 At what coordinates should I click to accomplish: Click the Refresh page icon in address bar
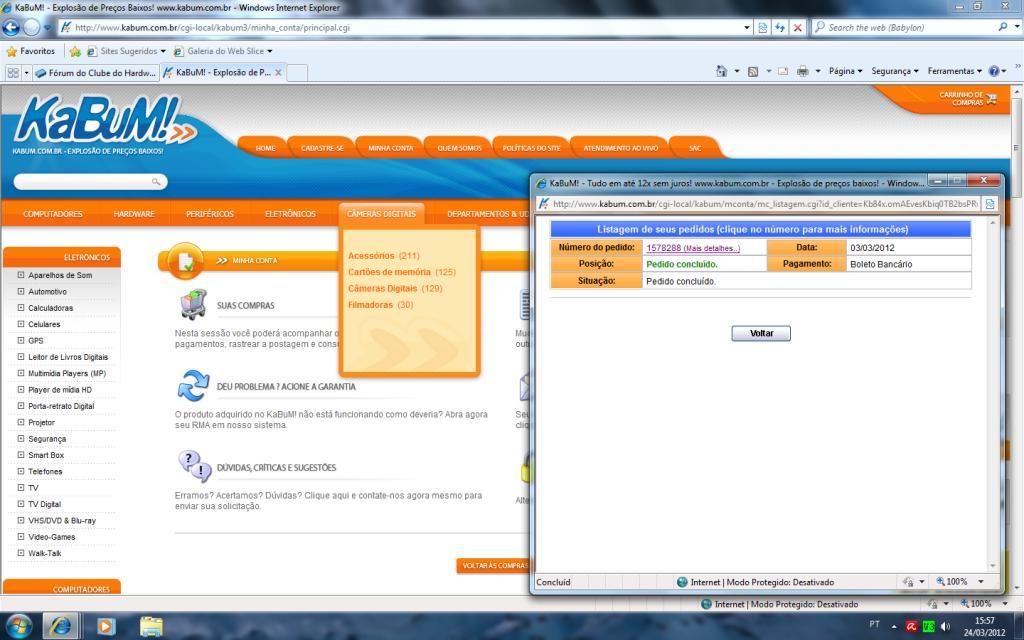pyautogui.click(x=780, y=27)
